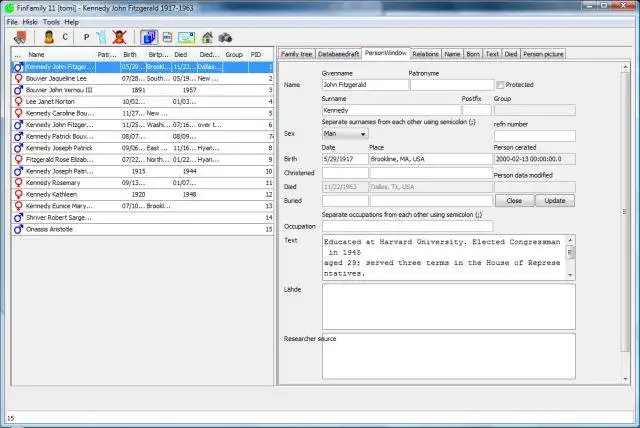Click the camera toolbar icon
The image size is (640, 428).
point(225,37)
